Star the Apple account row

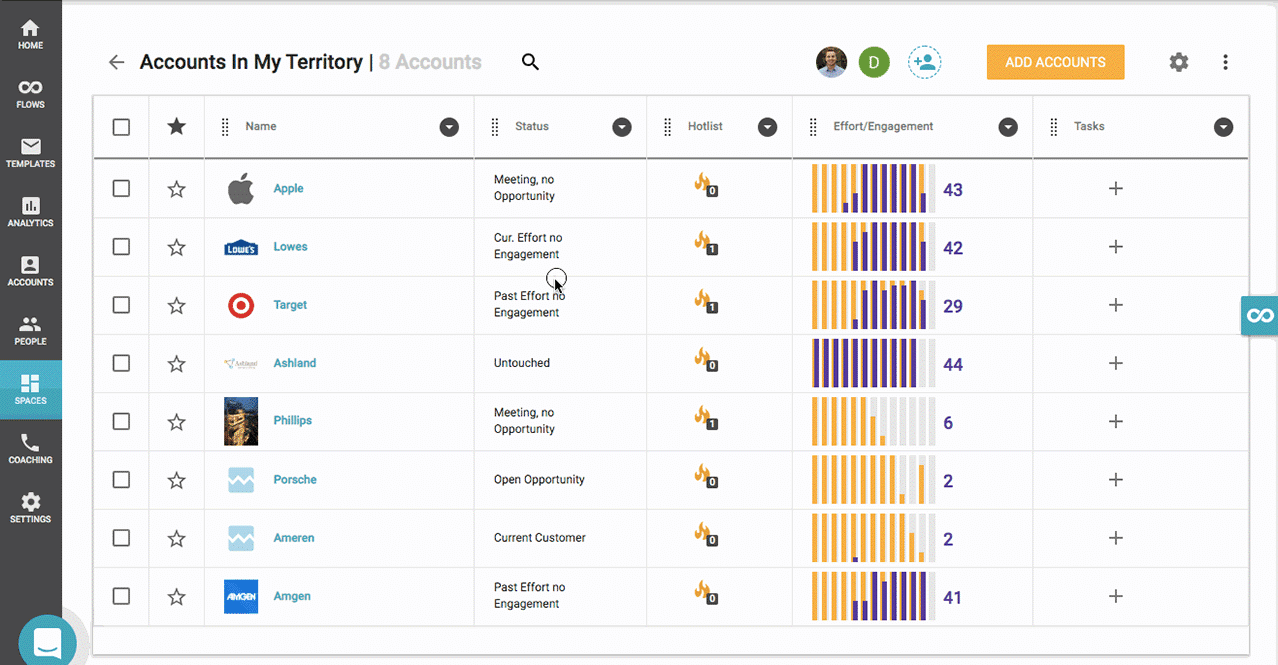point(177,189)
